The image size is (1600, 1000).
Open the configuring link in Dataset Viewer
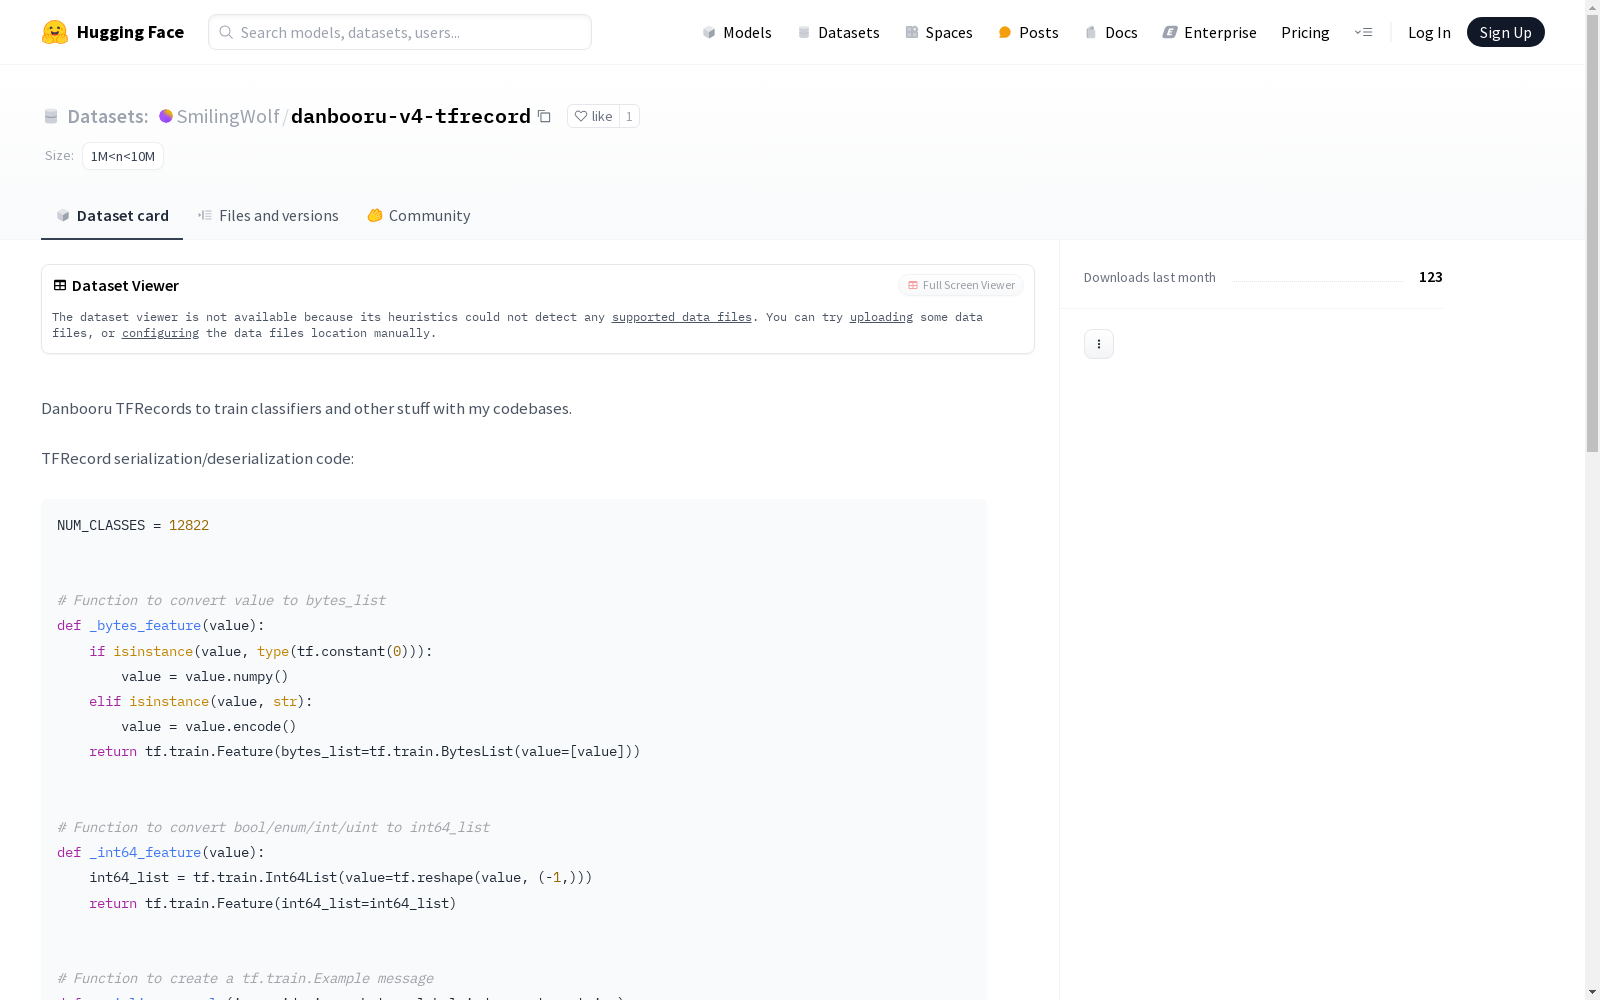coord(160,333)
